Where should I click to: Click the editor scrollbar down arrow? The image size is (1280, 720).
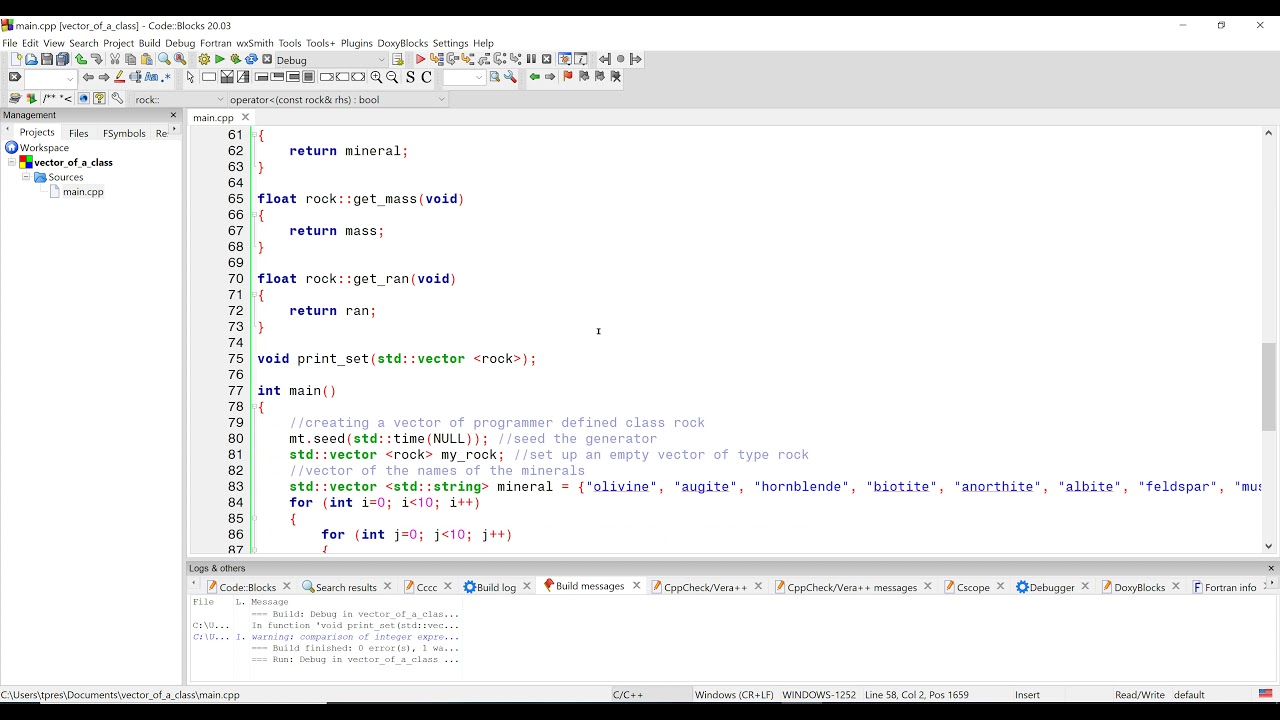(1269, 546)
